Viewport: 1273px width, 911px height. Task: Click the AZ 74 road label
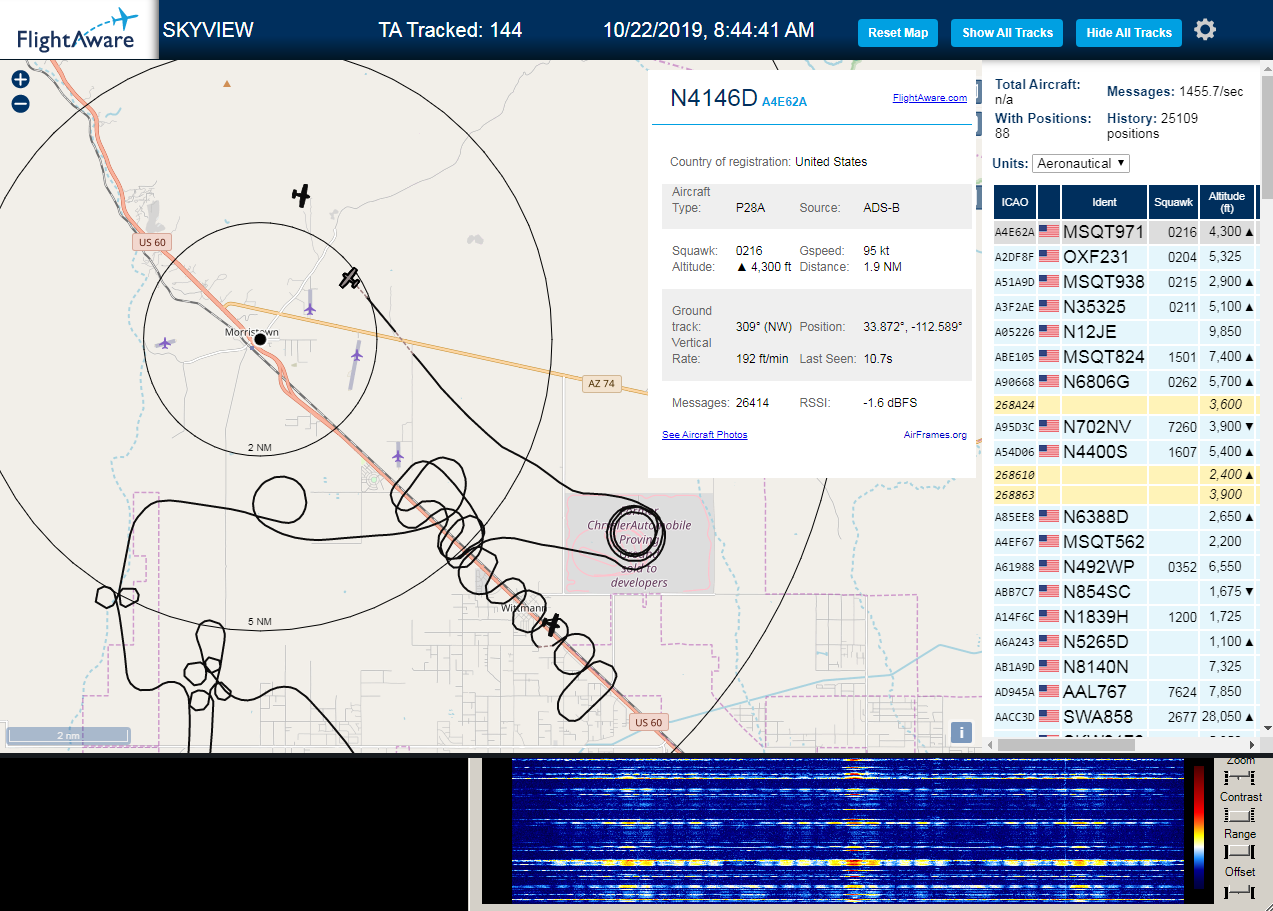[x=600, y=384]
